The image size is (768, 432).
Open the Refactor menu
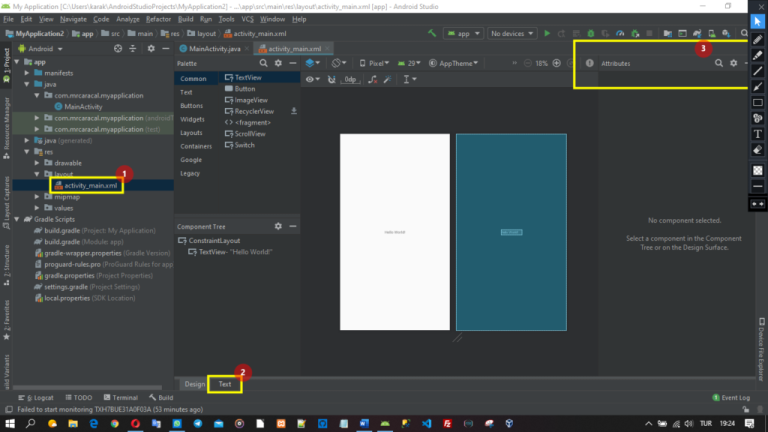[158, 19]
